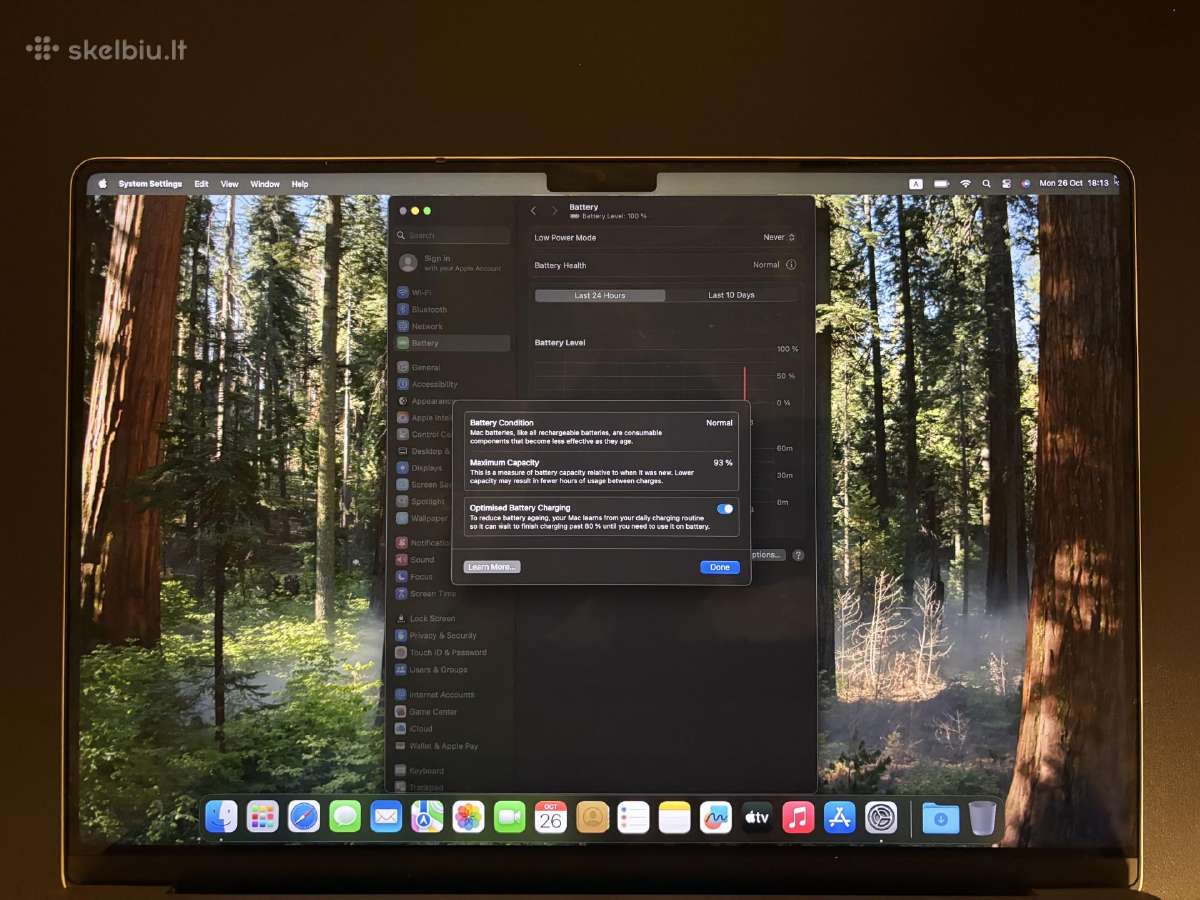Go back with the back arrow
This screenshot has height=900, width=1200.
(x=533, y=211)
